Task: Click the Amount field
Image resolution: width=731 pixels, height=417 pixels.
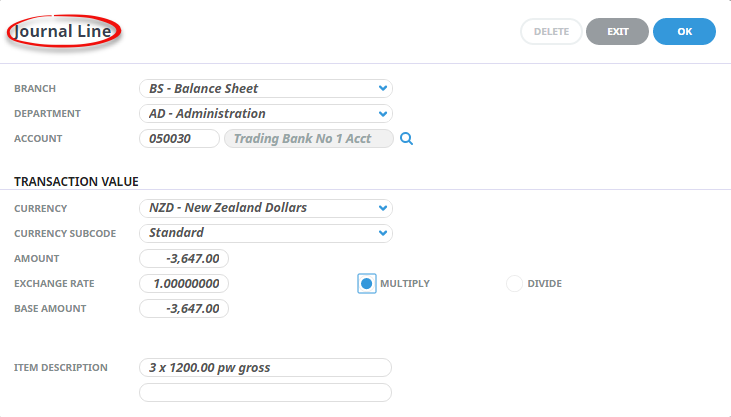Action: click(x=184, y=258)
